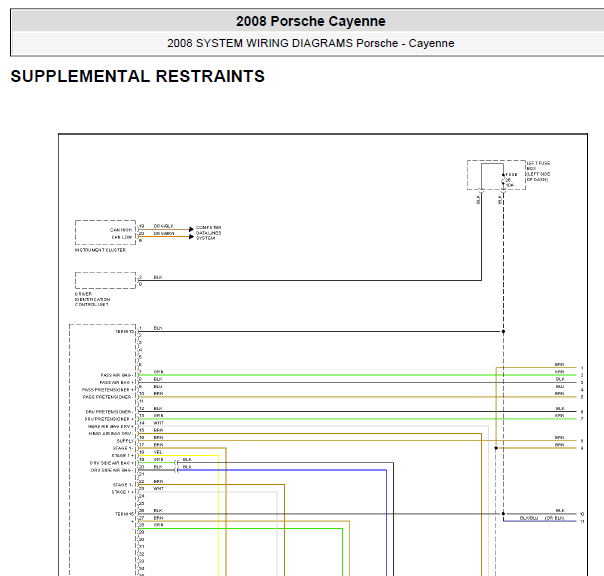Click the 'TERM 15' label at pin 1
604x576 pixels.
coord(124,332)
